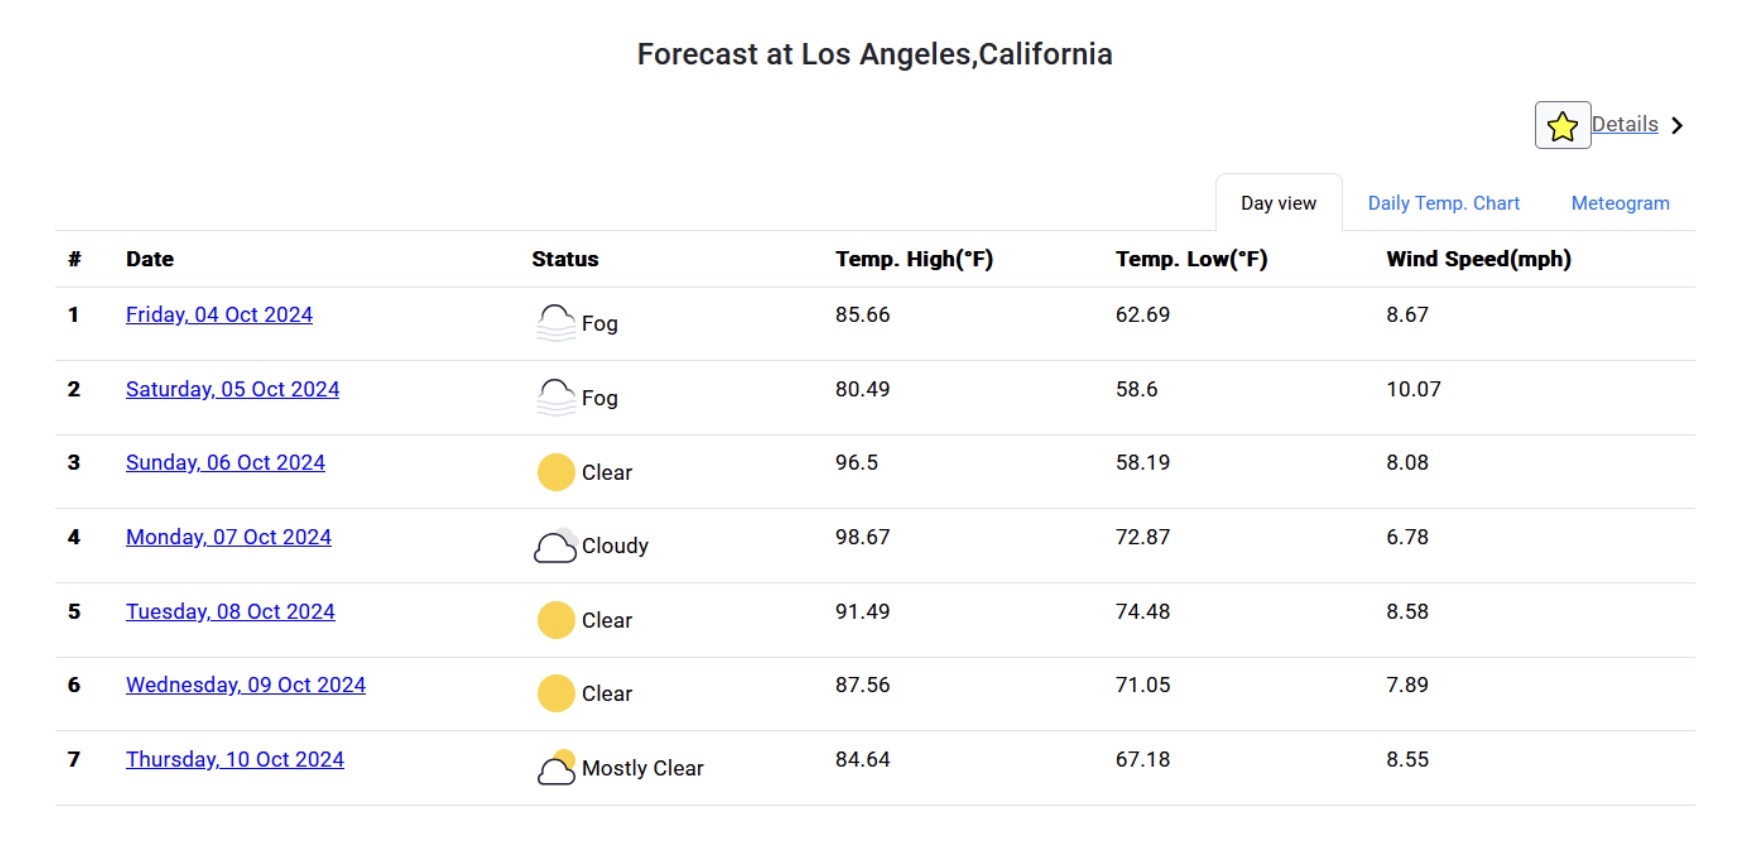Screen dimensions: 1760x858
Task: Click the sun icon for Tuesday
Action: tap(556, 620)
